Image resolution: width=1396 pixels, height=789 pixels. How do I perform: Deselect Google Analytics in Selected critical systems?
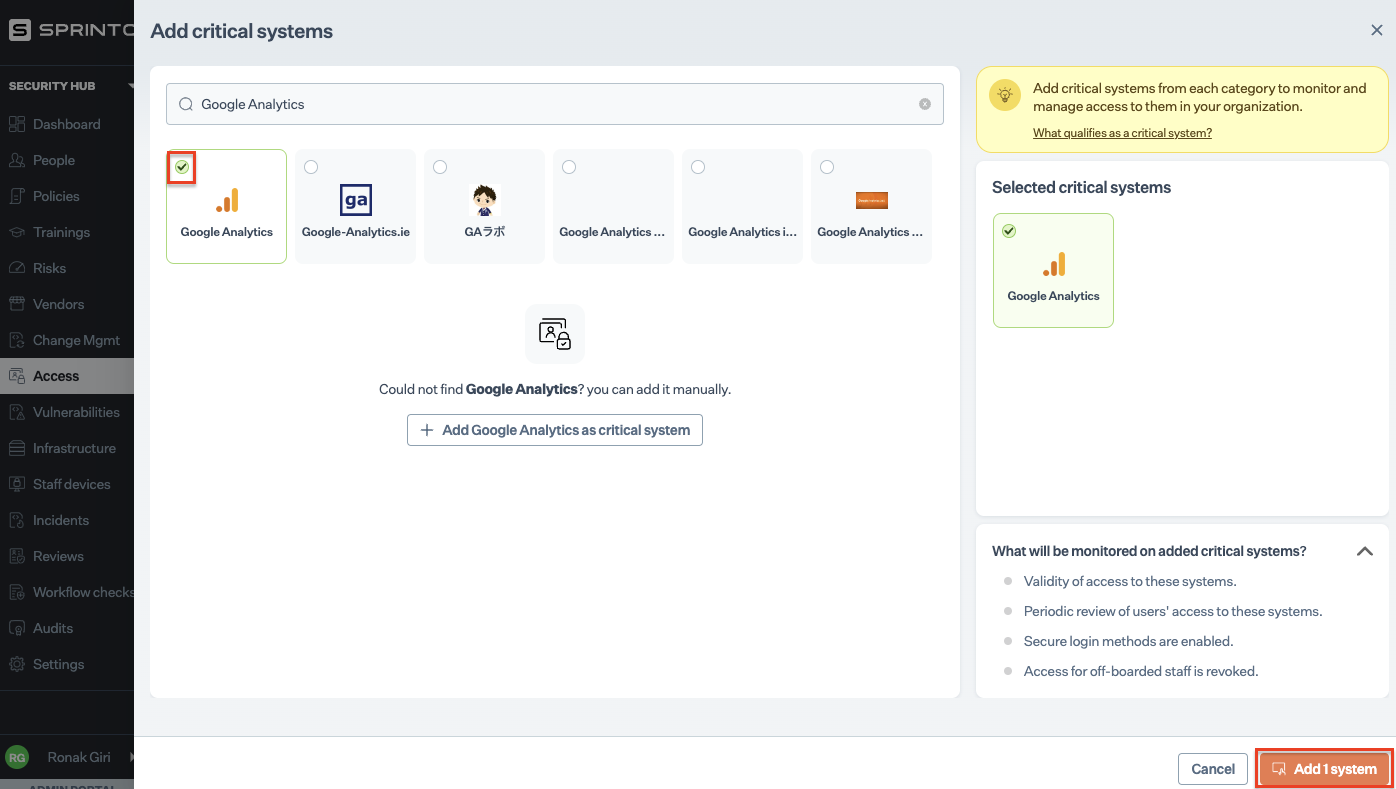point(1009,231)
